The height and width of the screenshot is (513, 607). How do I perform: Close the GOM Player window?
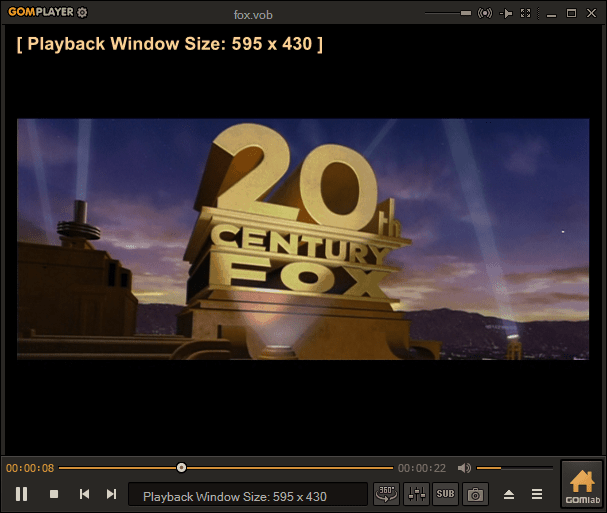click(x=592, y=13)
